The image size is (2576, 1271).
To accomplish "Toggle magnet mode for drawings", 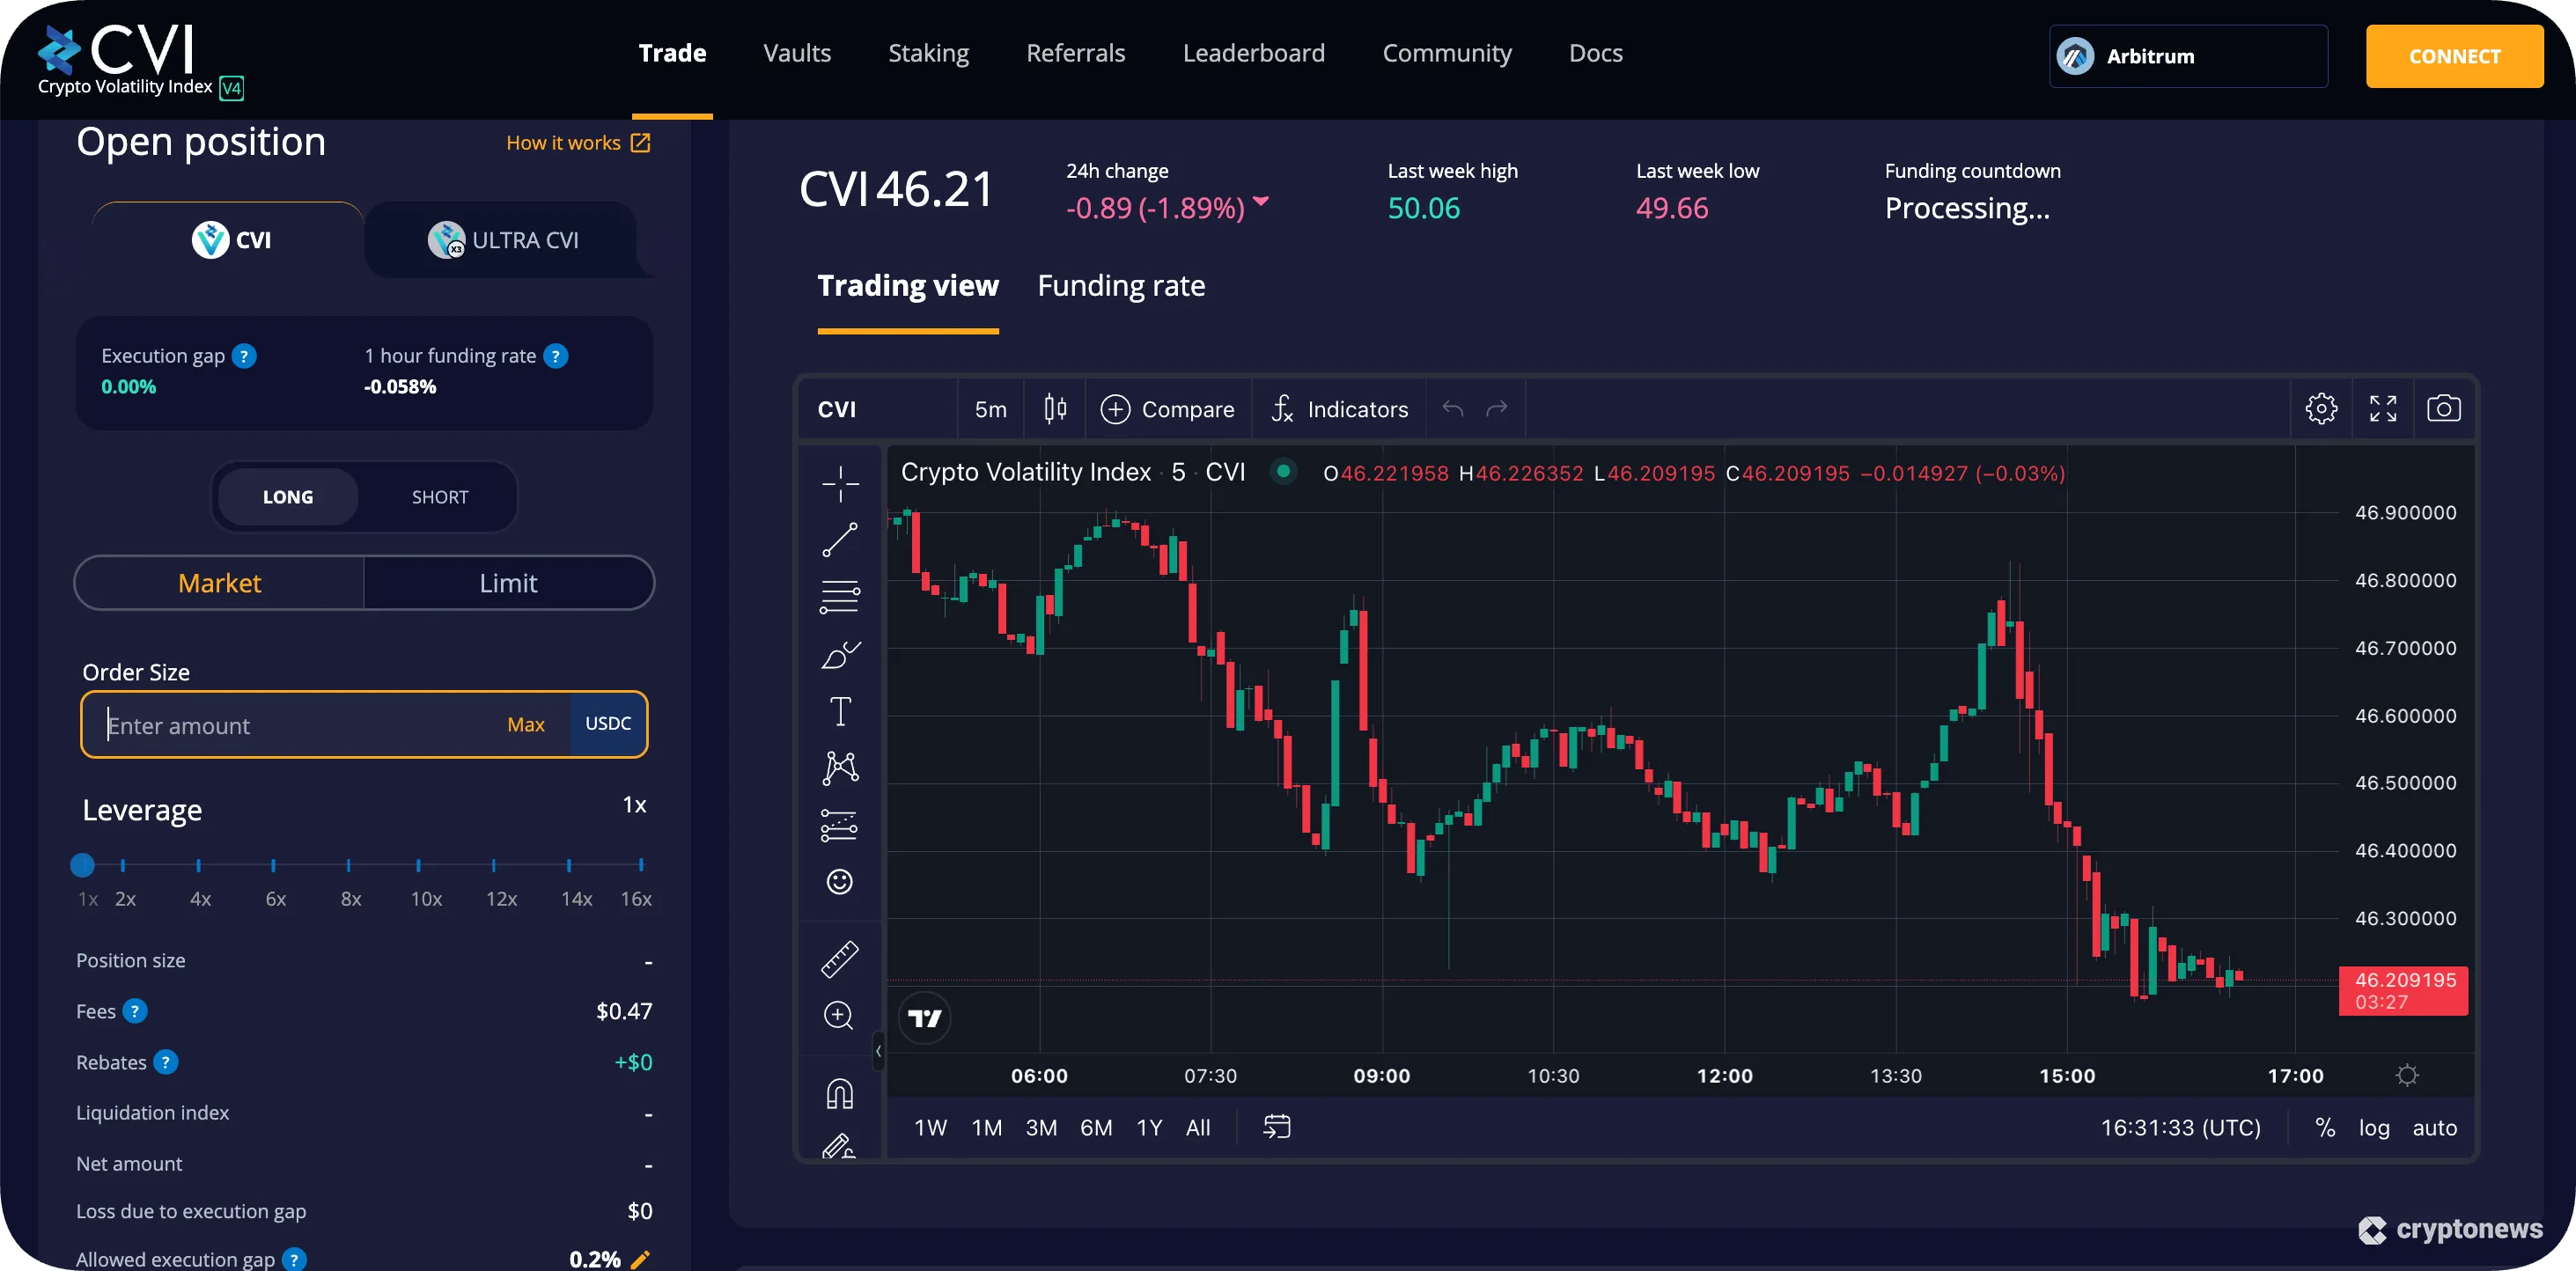I will (x=840, y=1093).
